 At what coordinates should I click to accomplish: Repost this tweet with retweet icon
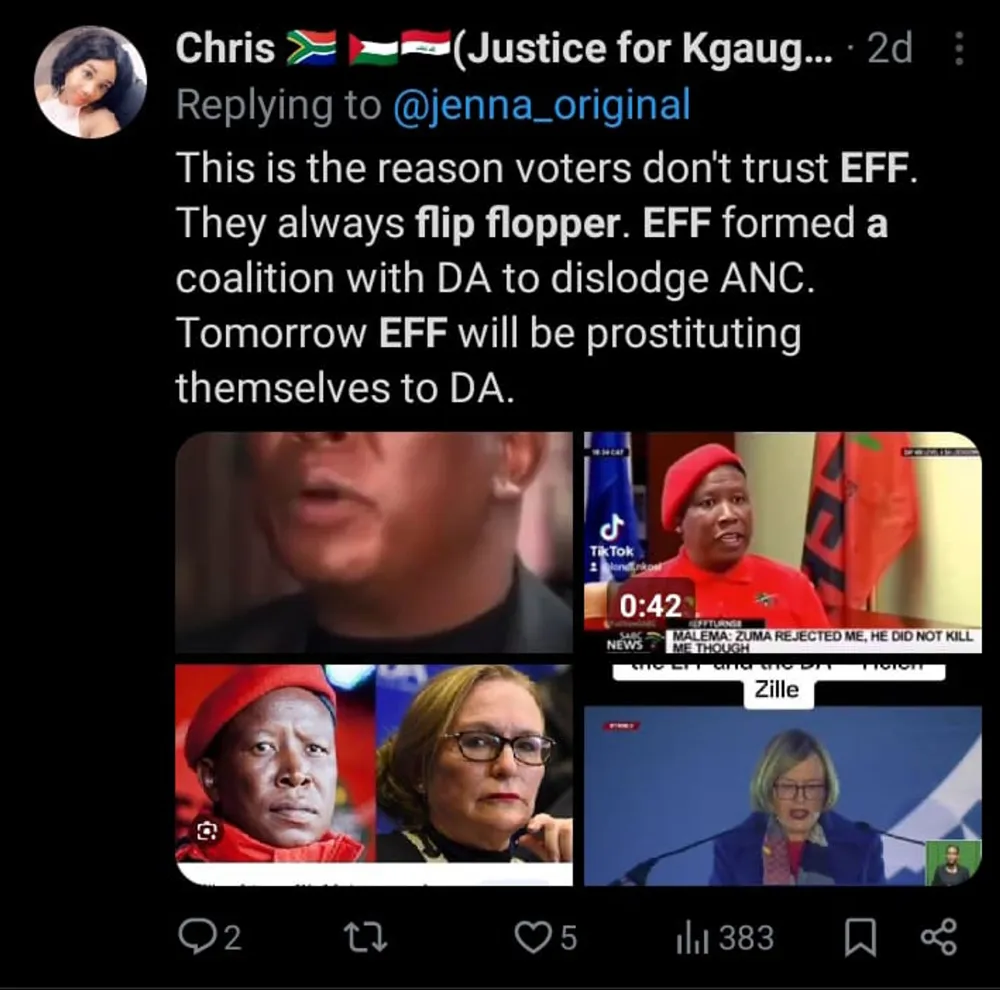[365, 938]
